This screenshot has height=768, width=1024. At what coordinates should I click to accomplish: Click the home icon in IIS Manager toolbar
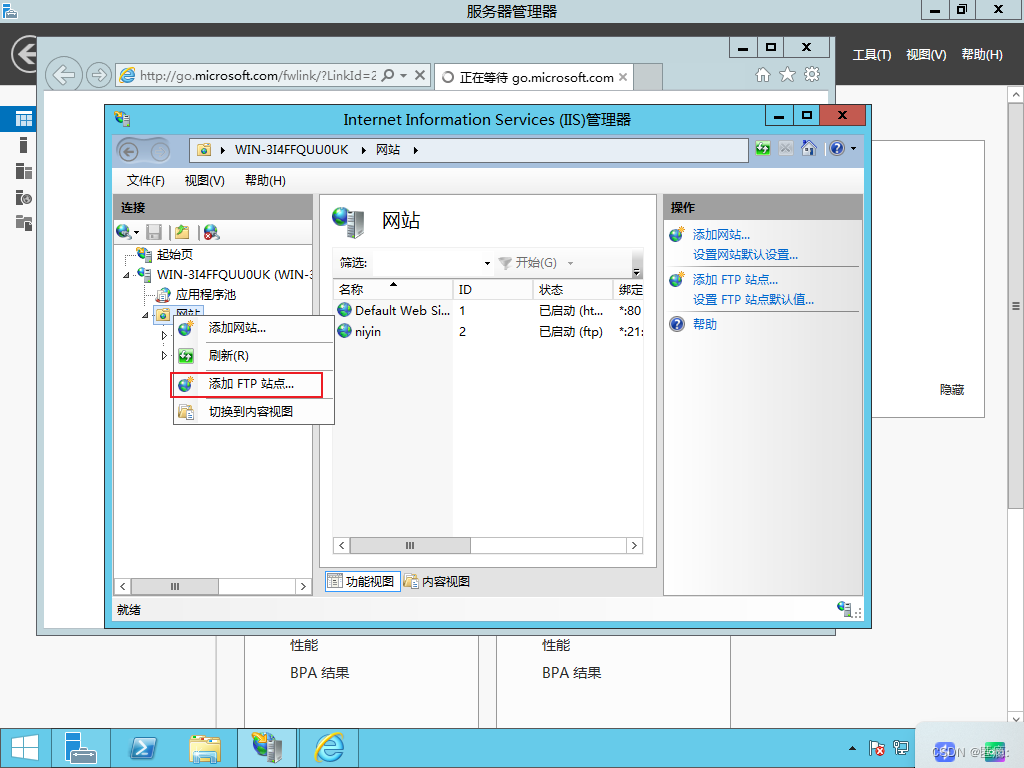pos(808,148)
